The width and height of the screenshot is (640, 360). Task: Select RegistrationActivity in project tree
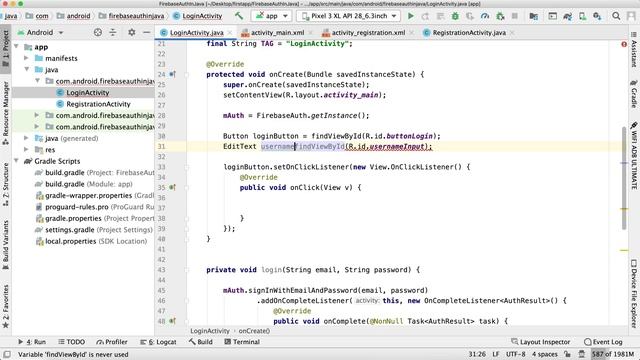pos(98,104)
